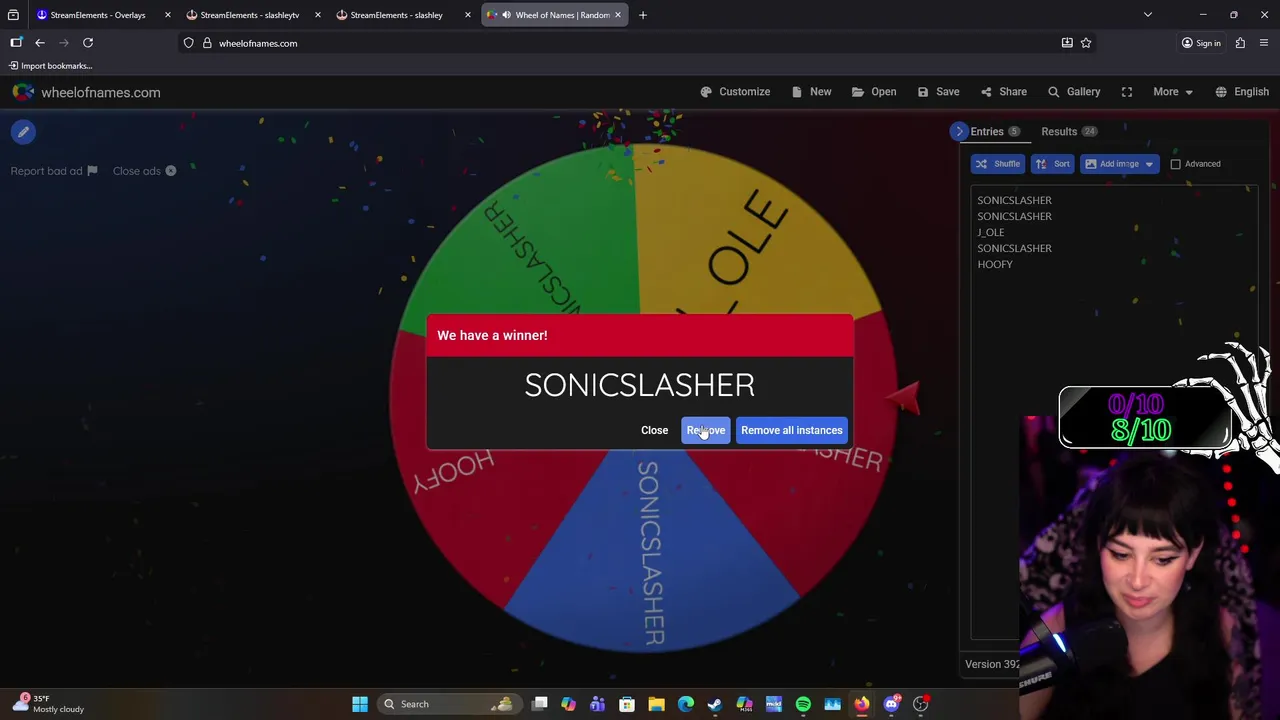This screenshot has height=720, width=1280.
Task: Click the site security shield icon
Action: click(x=188, y=43)
